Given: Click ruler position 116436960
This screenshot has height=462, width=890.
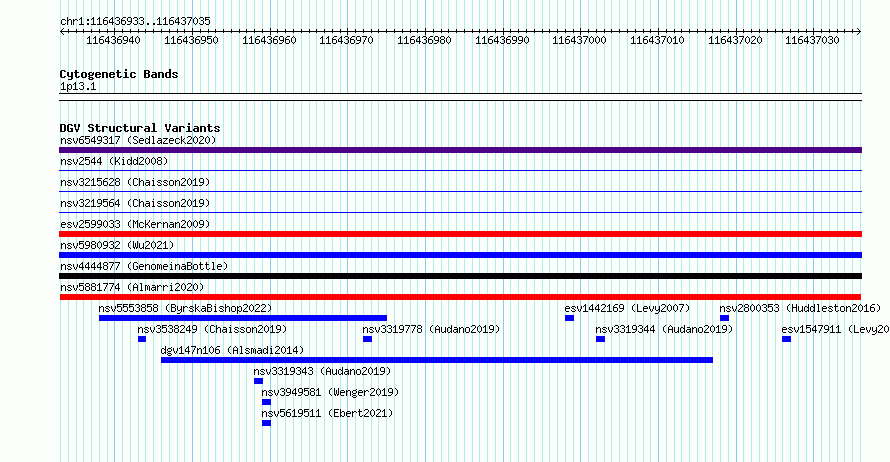Looking at the screenshot, I should tap(269, 40).
